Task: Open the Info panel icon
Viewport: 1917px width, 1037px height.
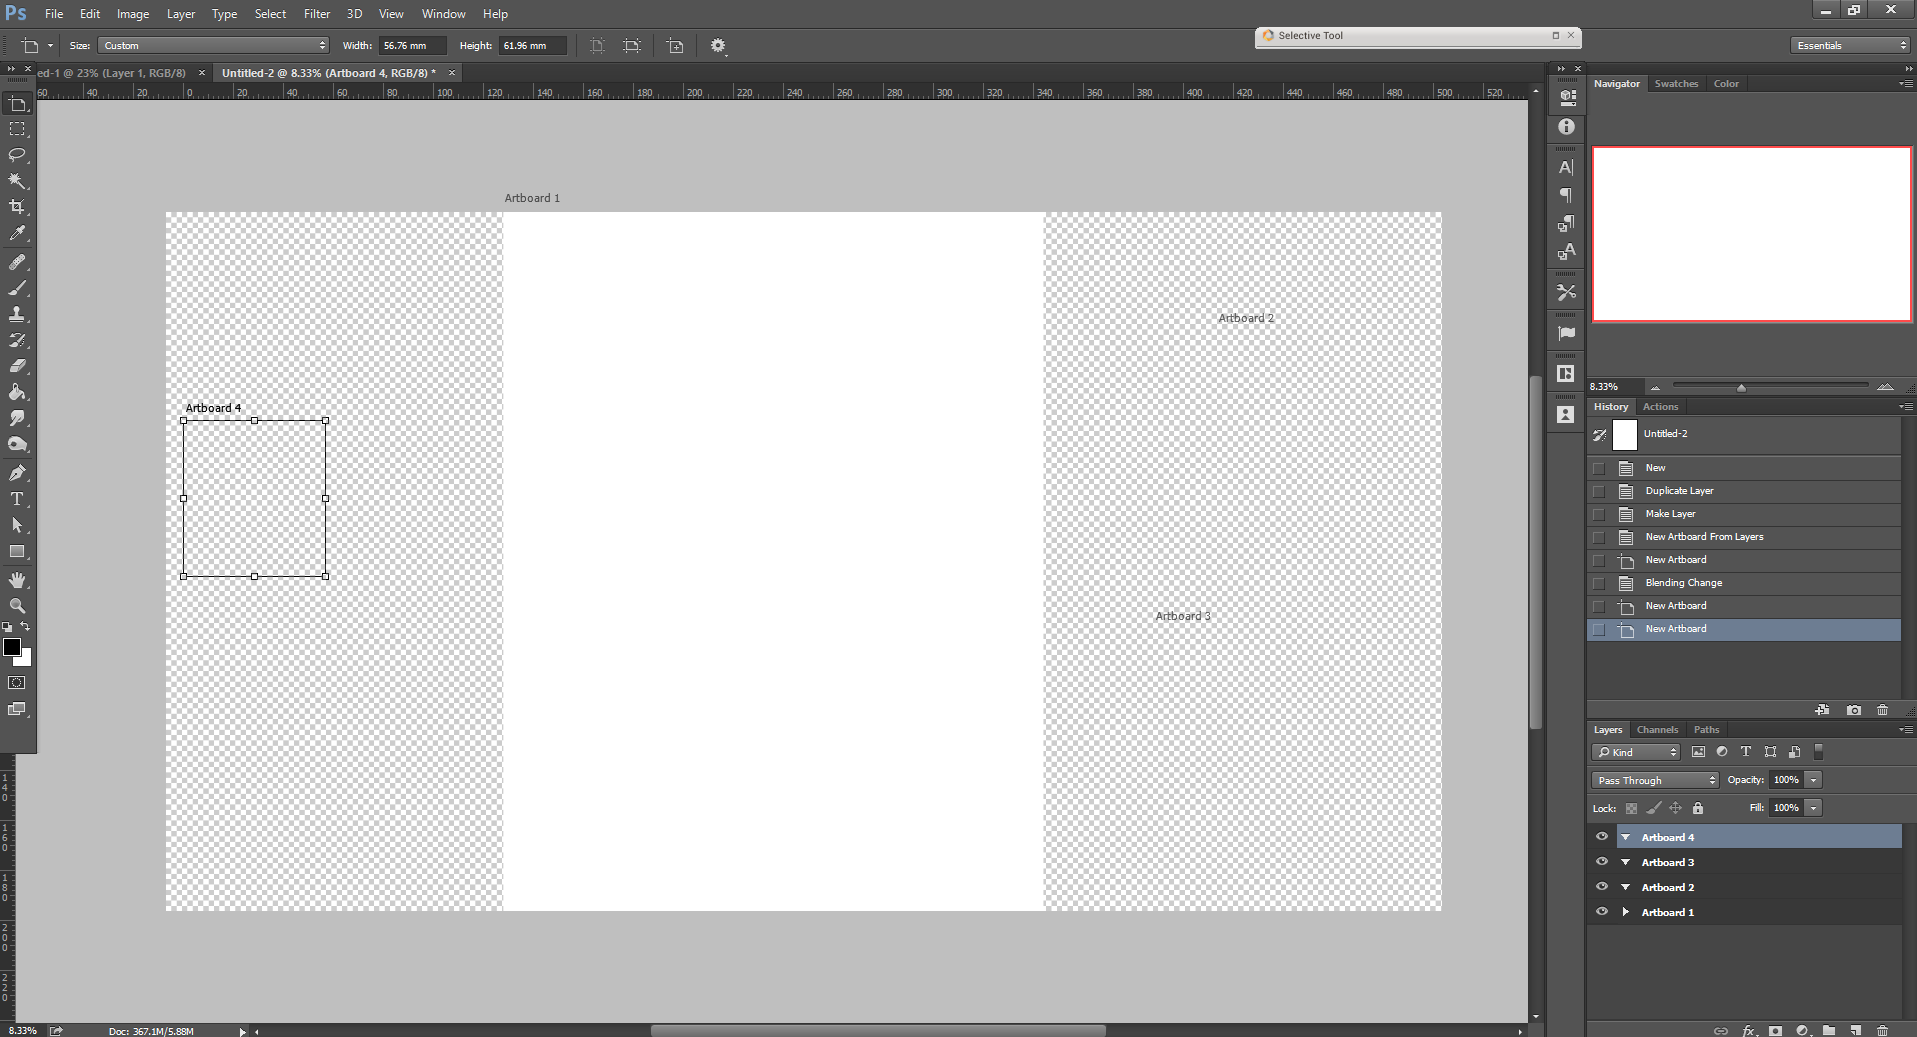Action: click(x=1566, y=127)
